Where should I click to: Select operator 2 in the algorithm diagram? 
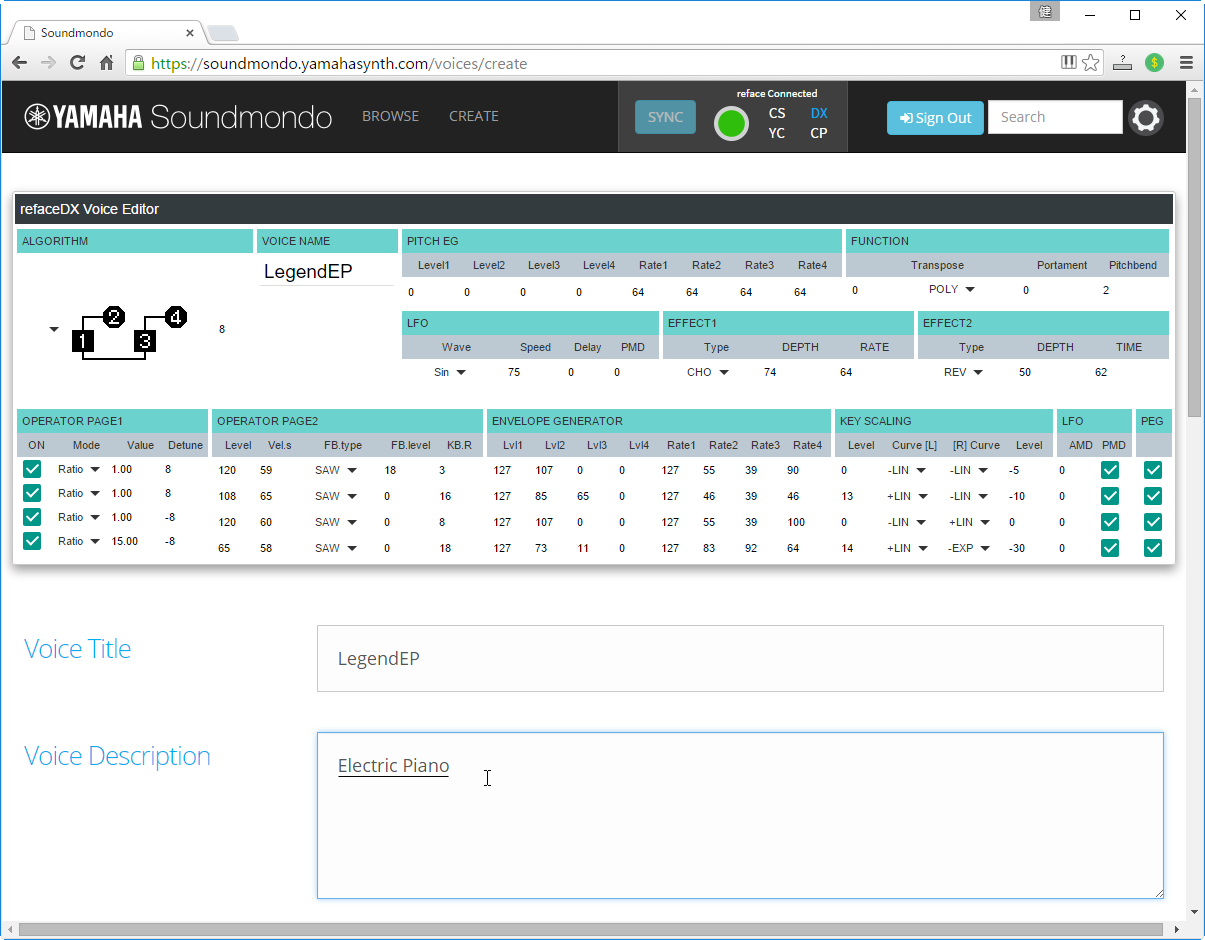(x=114, y=317)
